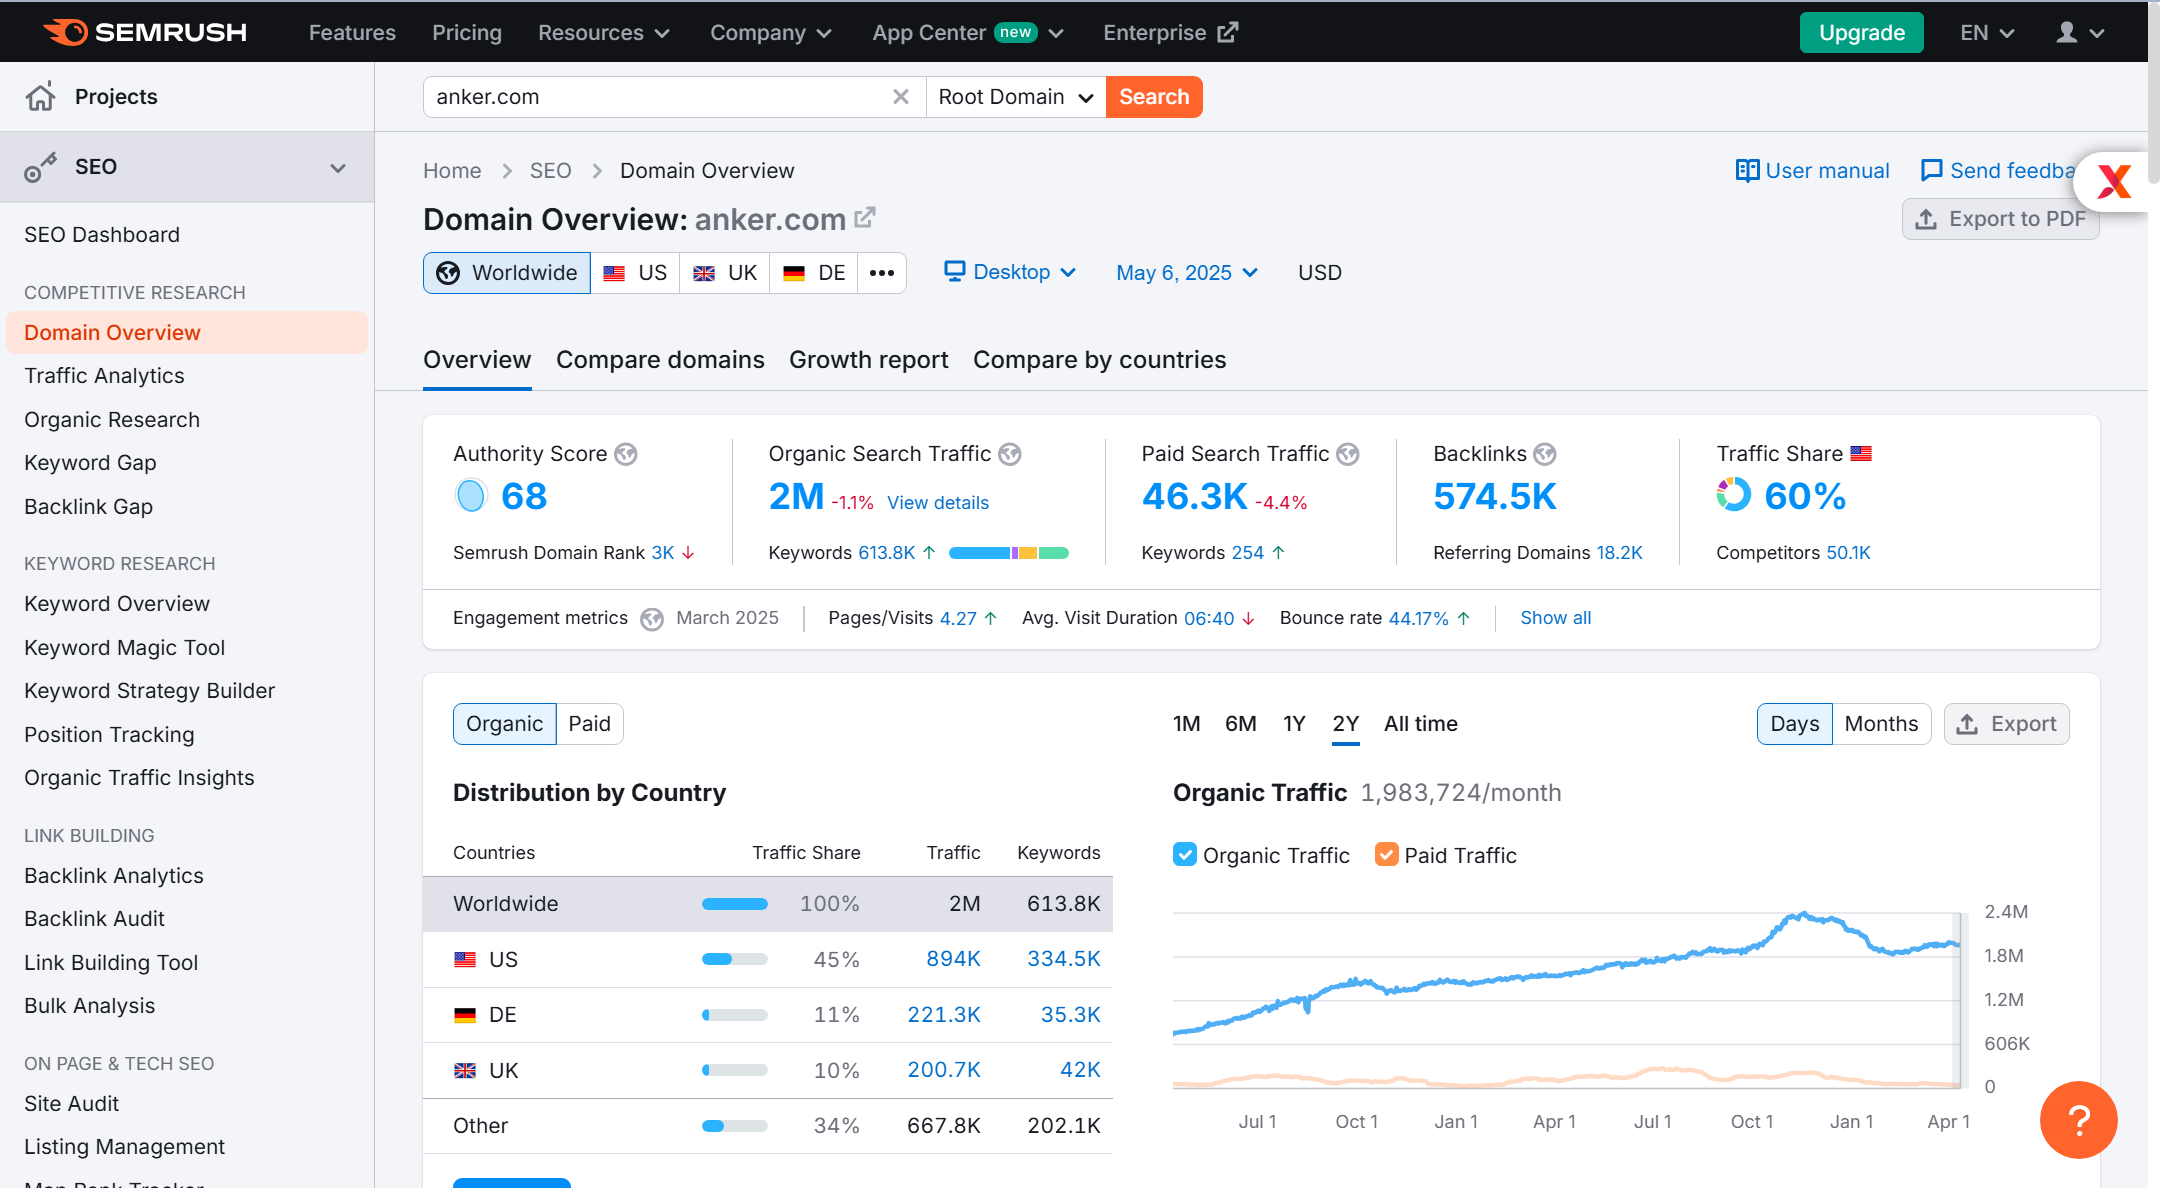Viewport: 2160px width, 1188px height.
Task: Click the Semrush logo icon
Action: click(x=66, y=32)
